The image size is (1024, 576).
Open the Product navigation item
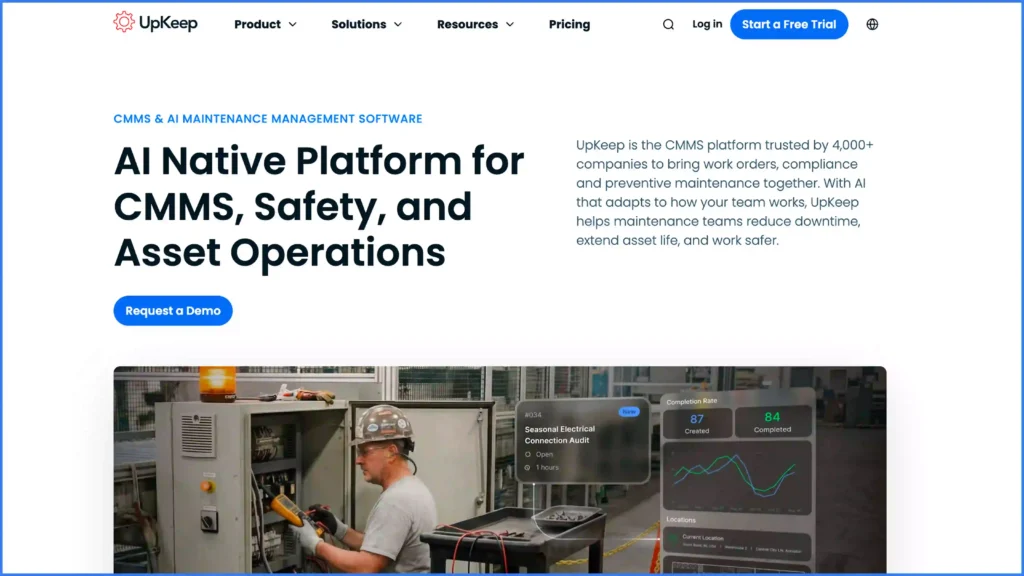[x=257, y=24]
